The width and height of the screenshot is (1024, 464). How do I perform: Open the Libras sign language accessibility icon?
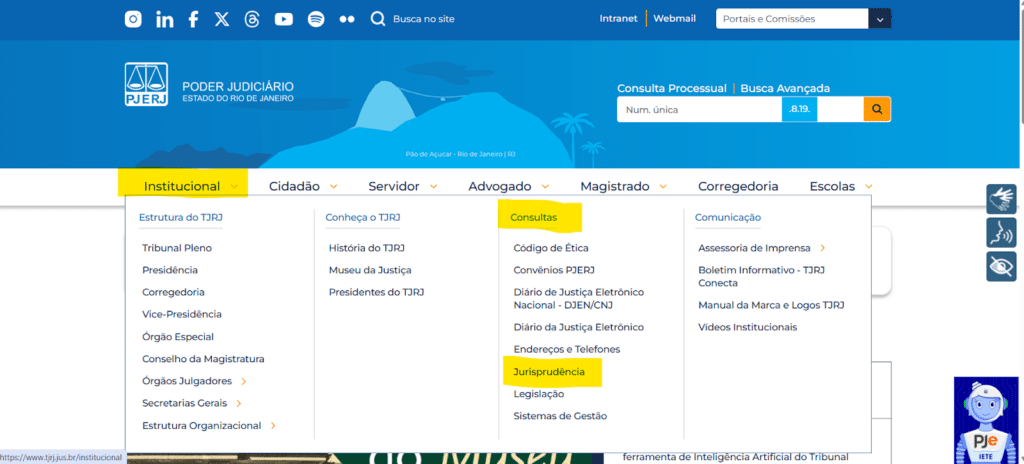point(1001,199)
